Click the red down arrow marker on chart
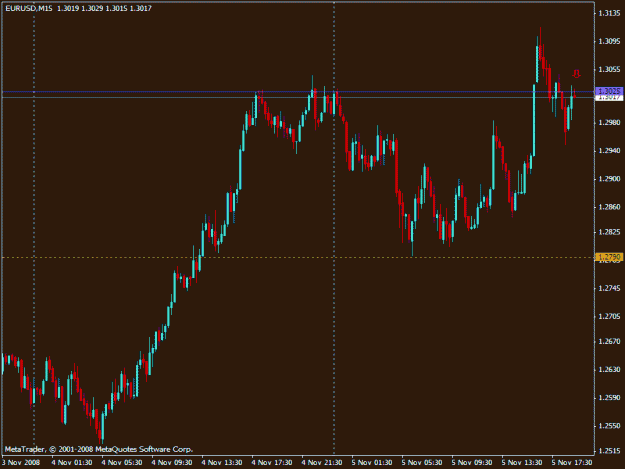This screenshot has height=469, width=625. pyautogui.click(x=576, y=74)
